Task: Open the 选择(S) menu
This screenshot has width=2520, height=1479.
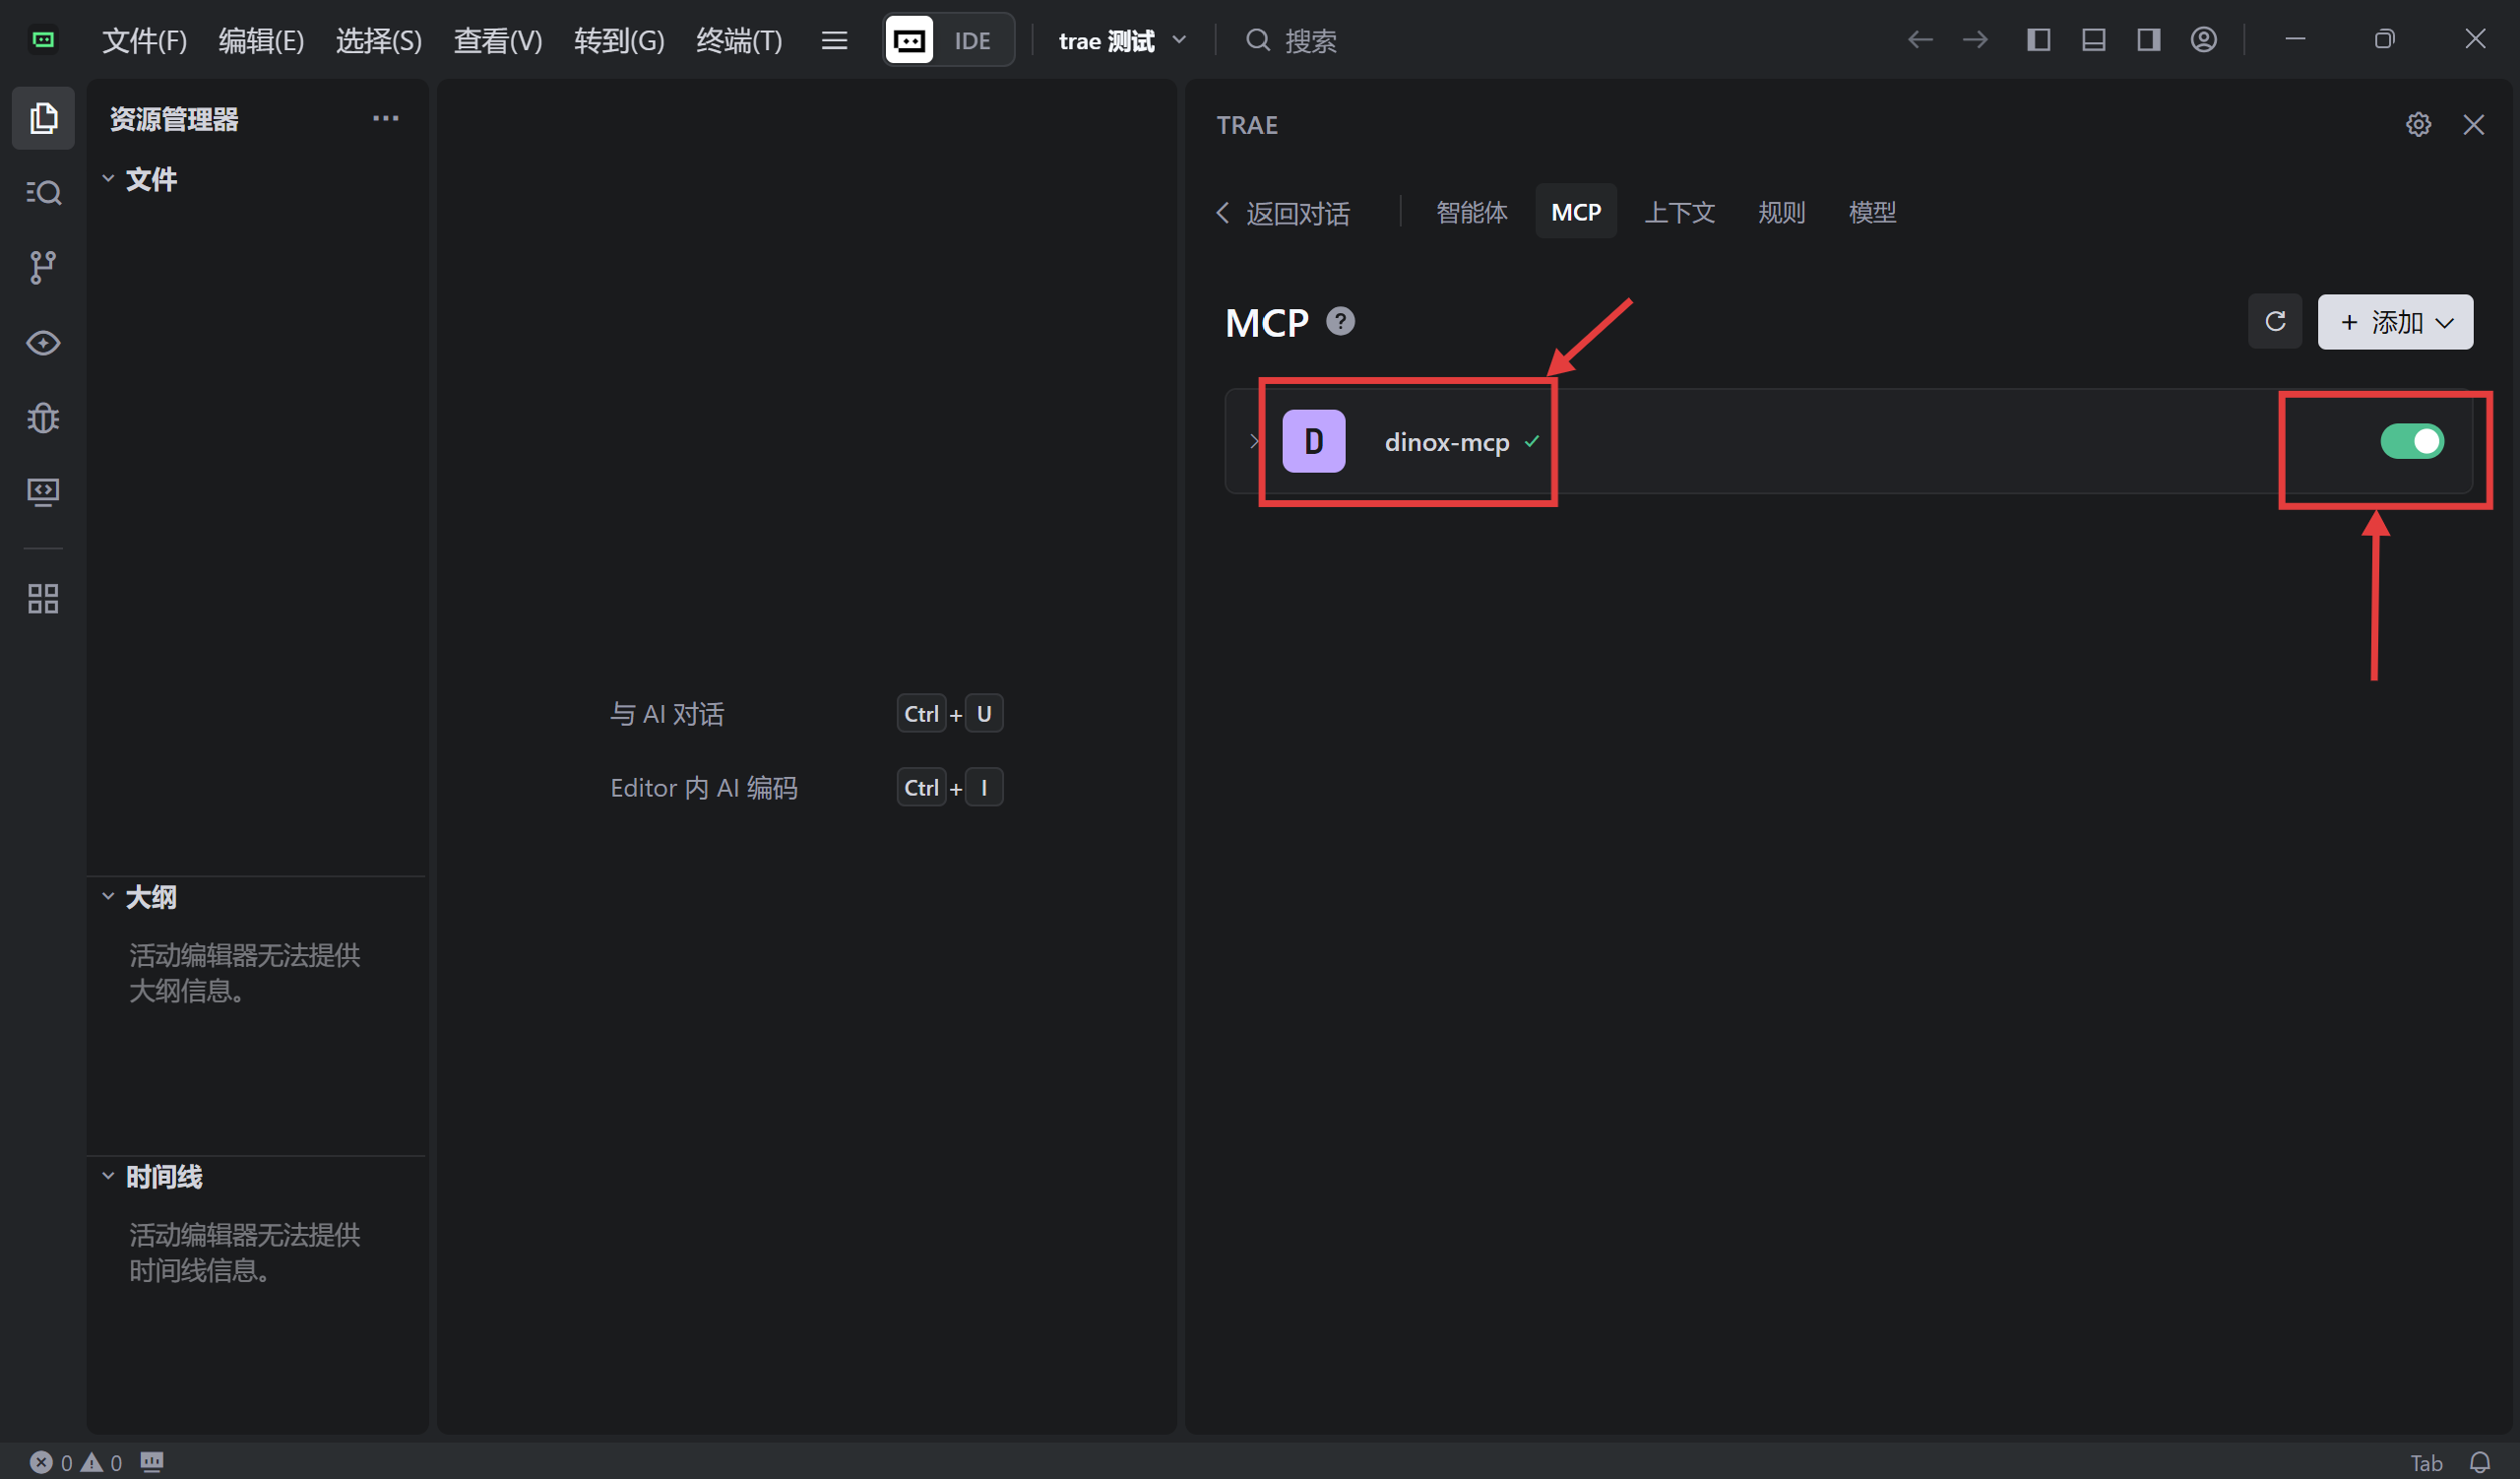Action: (379, 40)
